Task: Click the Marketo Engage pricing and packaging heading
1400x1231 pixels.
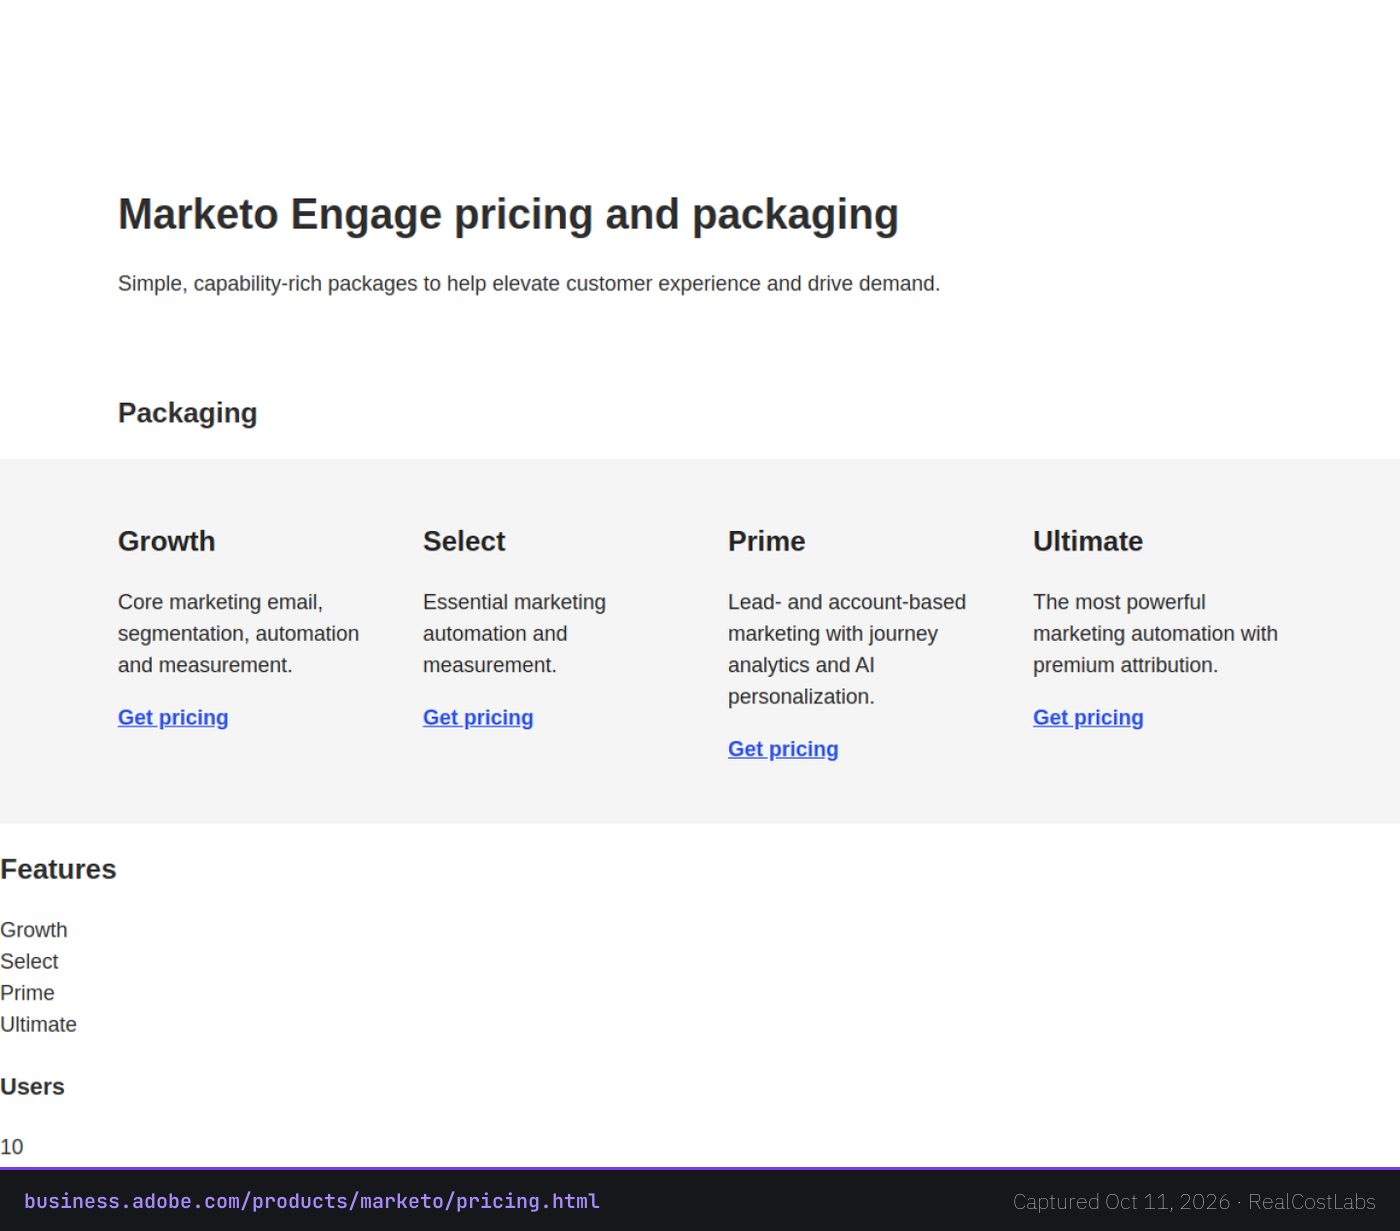Action: click(508, 214)
